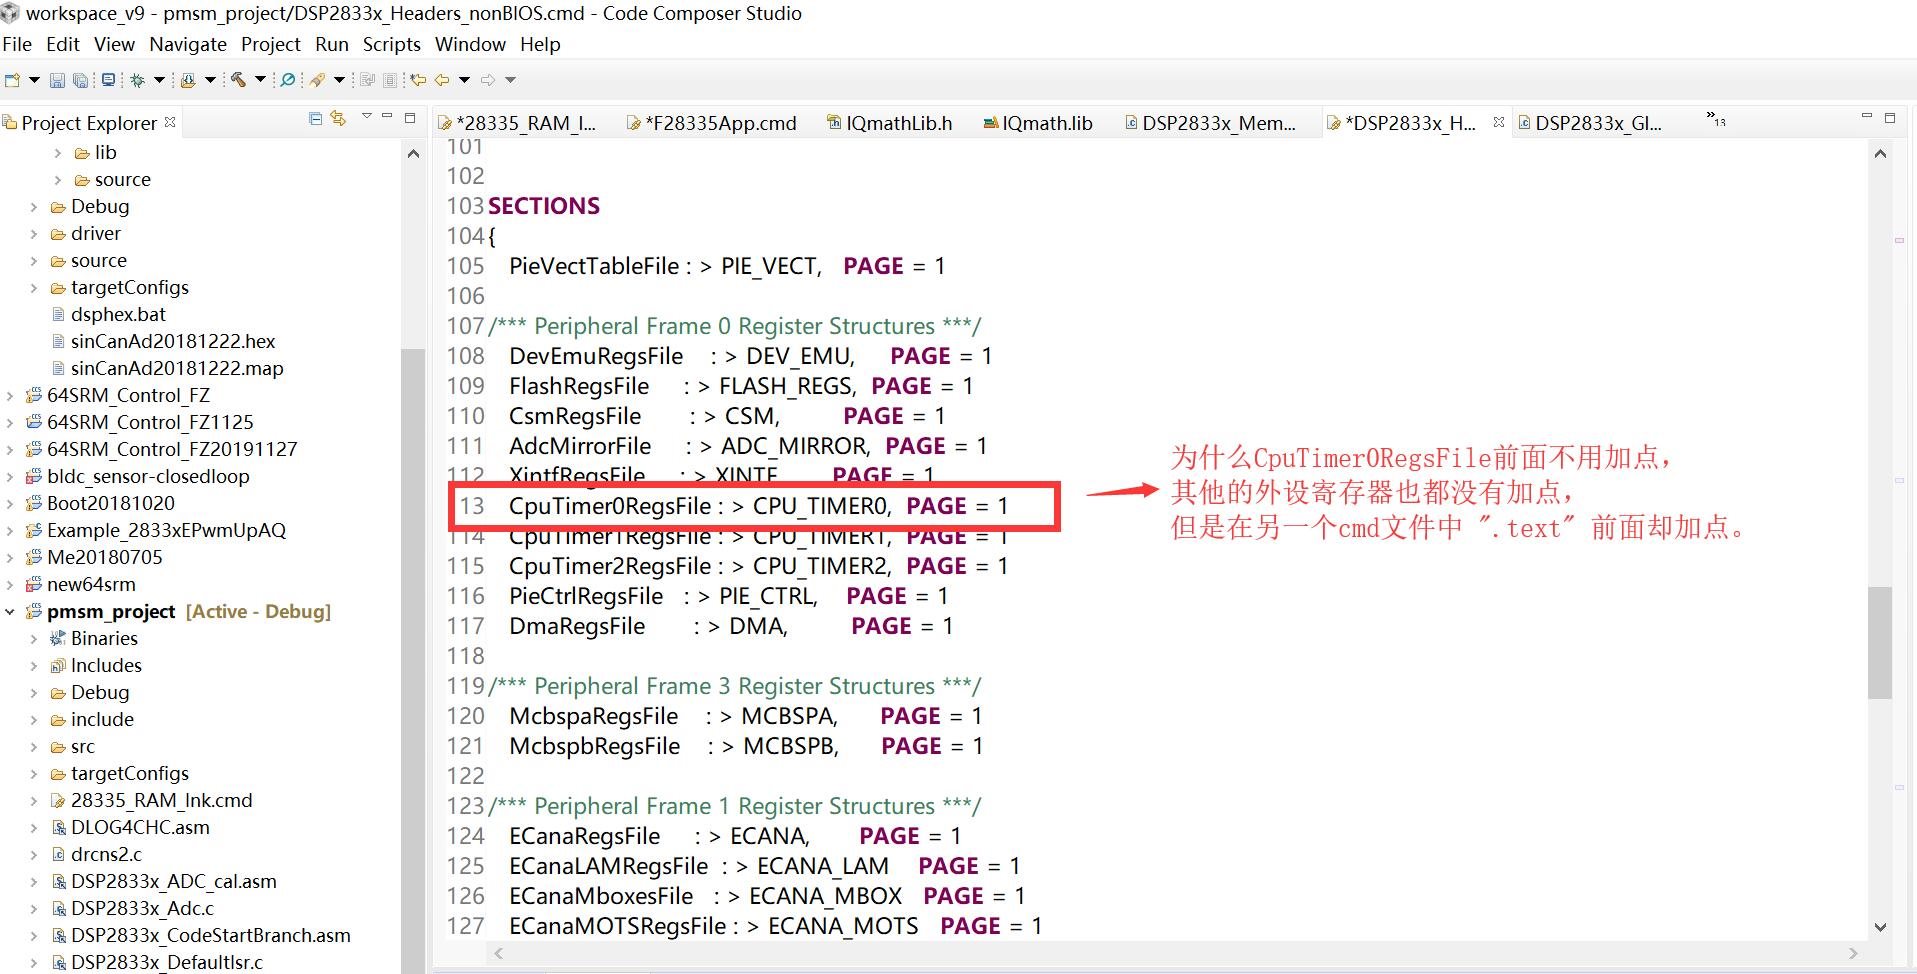1917x974 pixels.
Task: Open the terminal/console monitor icon
Action: click(108, 80)
